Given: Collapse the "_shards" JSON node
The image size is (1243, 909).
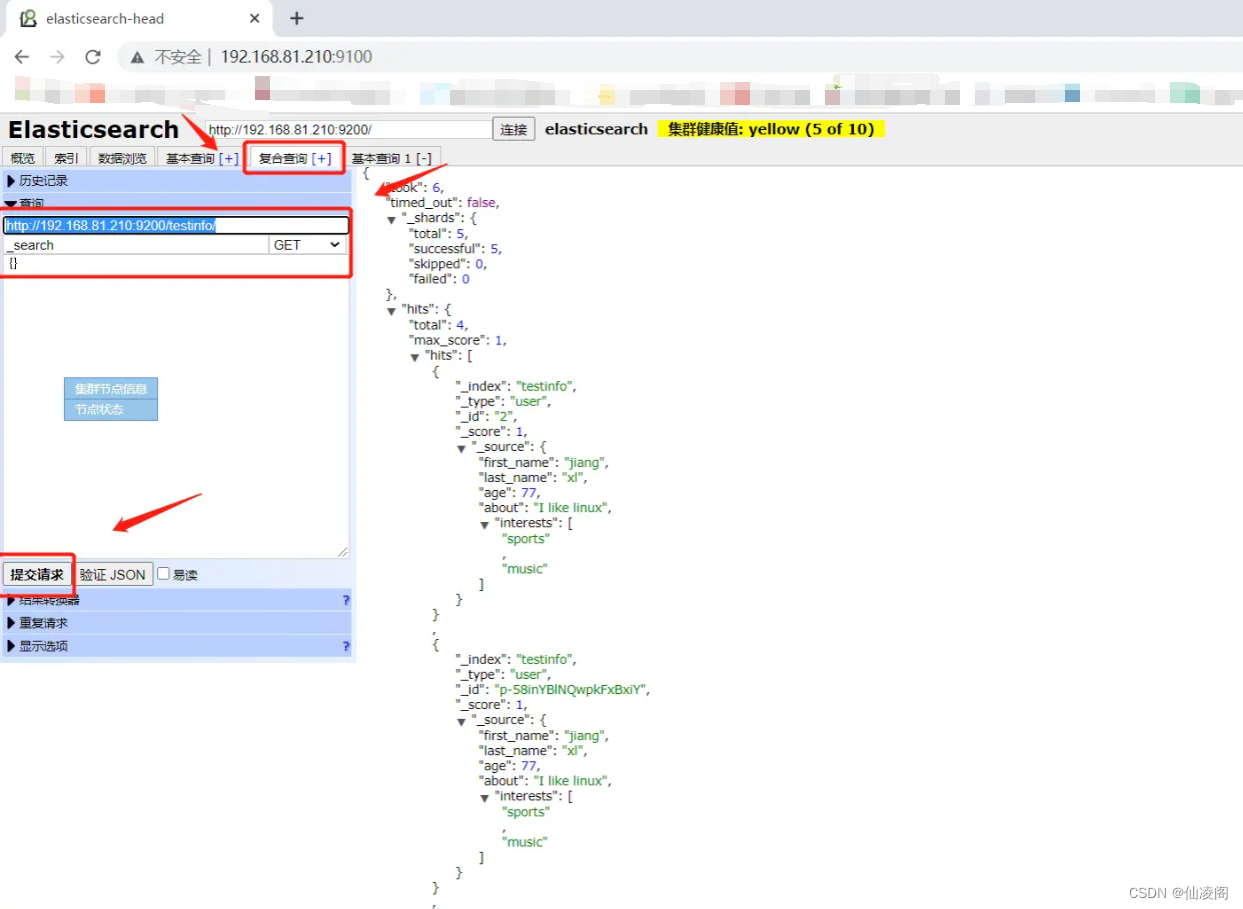Looking at the screenshot, I should click(392, 219).
